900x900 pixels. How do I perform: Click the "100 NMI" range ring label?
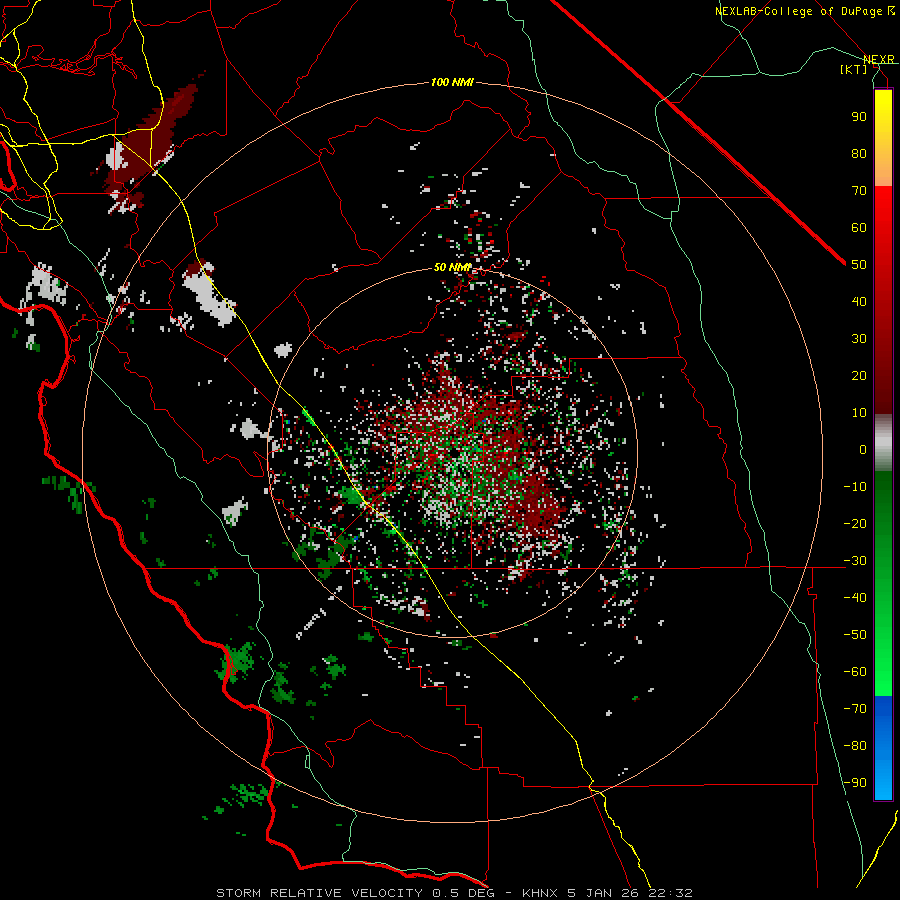pyautogui.click(x=452, y=82)
